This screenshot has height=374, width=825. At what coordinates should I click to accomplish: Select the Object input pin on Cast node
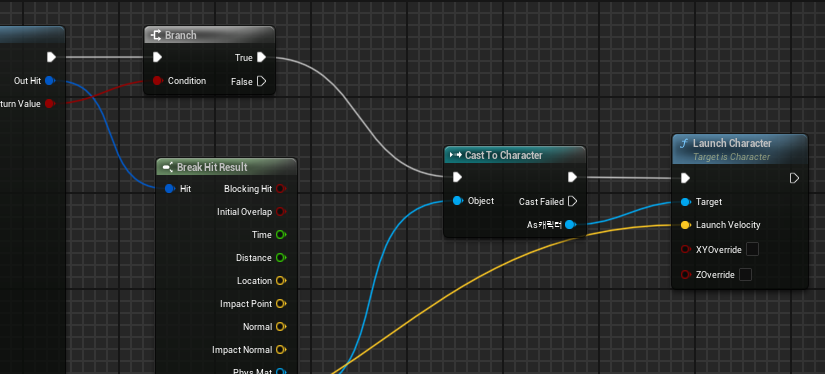pyautogui.click(x=457, y=200)
